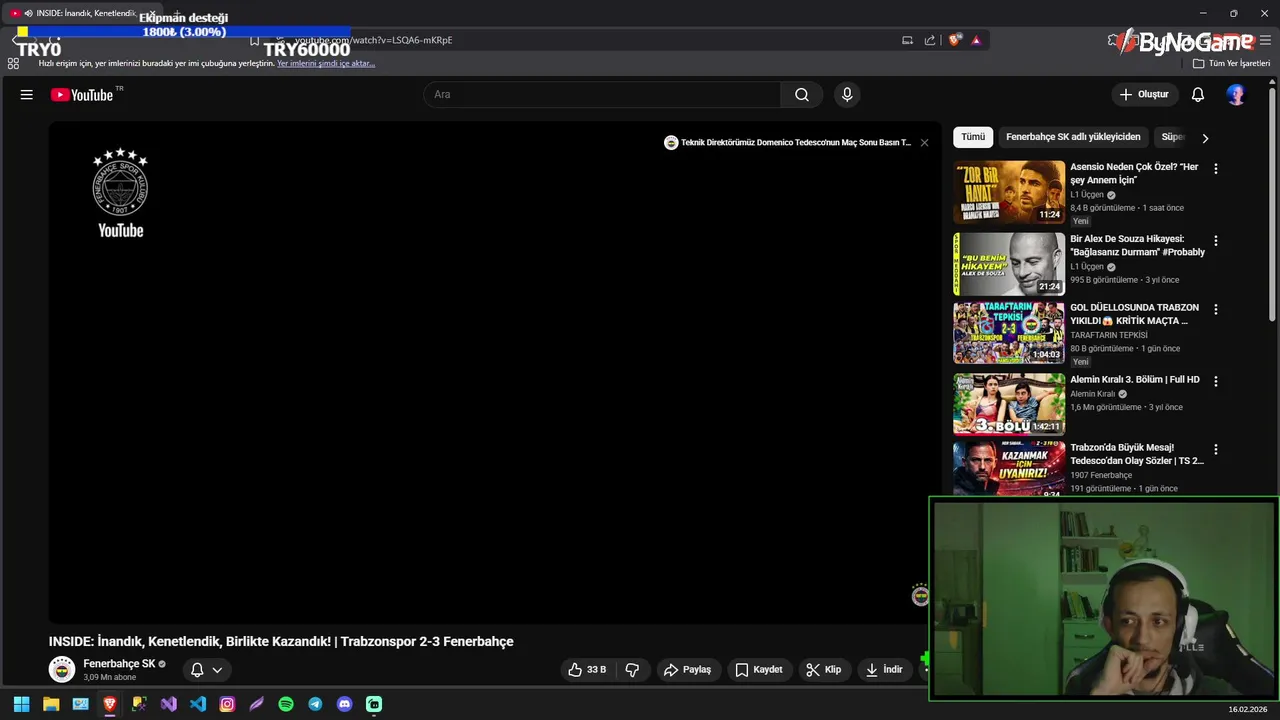Viewport: 1280px width, 720px height.
Task: Open options for Alemin Kıralı 3. Bölüm video
Action: tap(1216, 382)
